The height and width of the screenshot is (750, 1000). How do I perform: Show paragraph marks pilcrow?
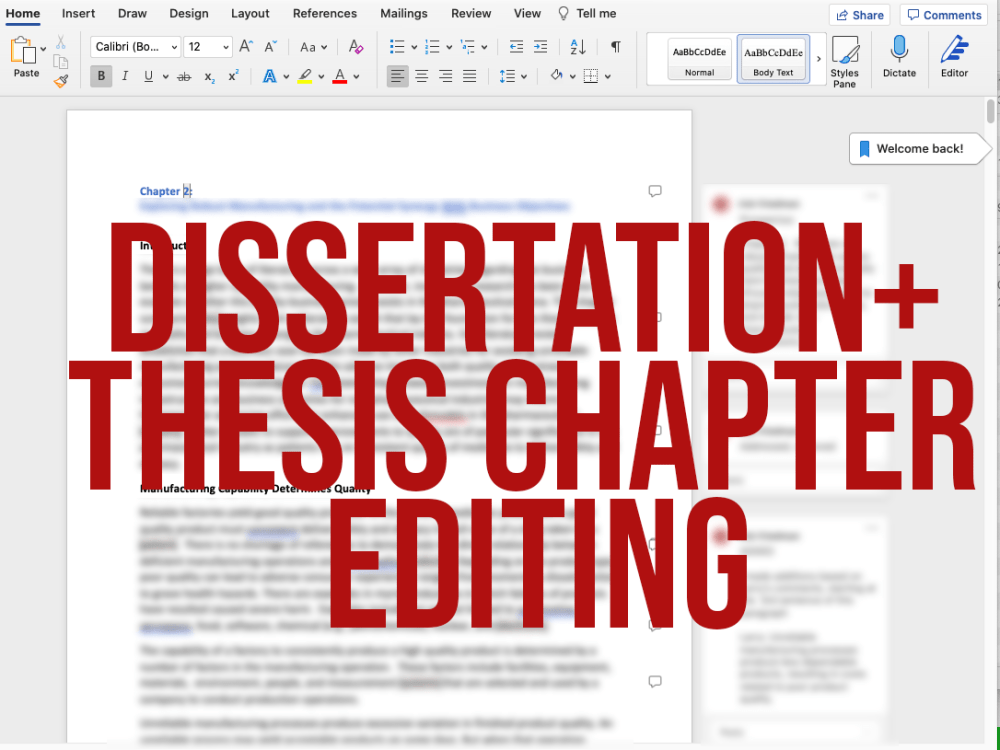(x=615, y=47)
